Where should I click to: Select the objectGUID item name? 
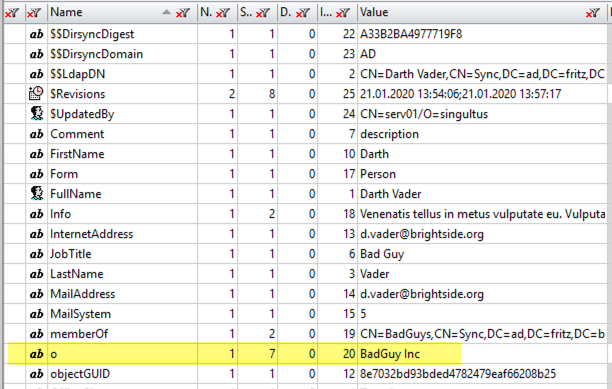point(80,374)
